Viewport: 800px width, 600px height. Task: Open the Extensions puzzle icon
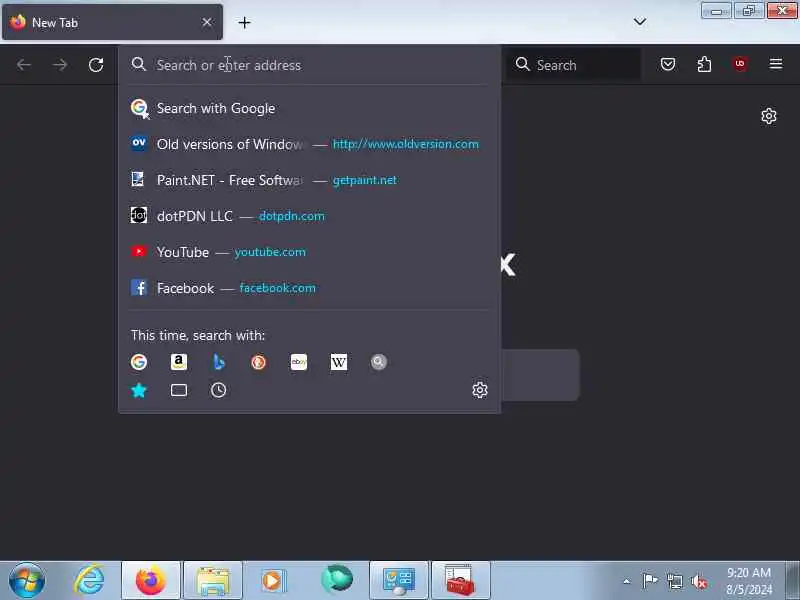(704, 64)
